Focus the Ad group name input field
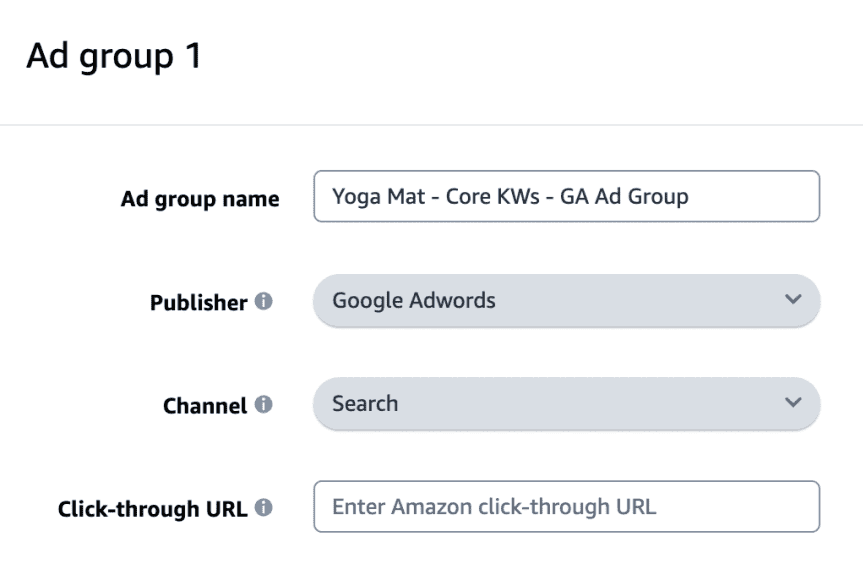Viewport: 863px width, 575px height. tap(566, 196)
